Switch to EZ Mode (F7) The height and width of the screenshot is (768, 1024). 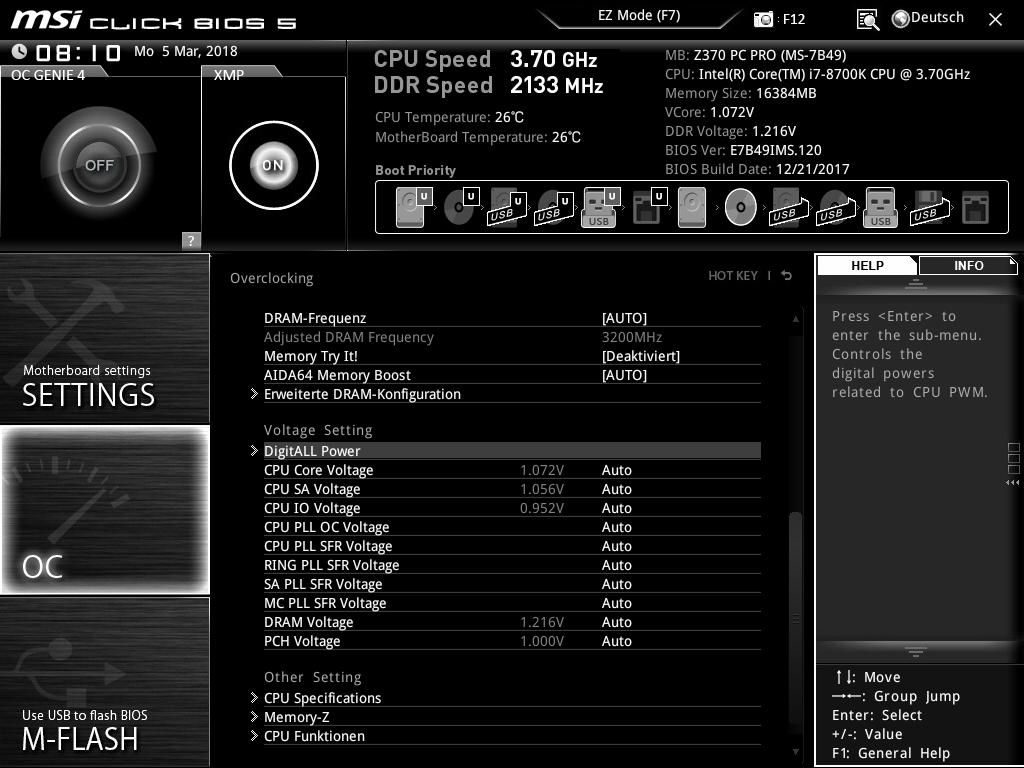(x=639, y=16)
